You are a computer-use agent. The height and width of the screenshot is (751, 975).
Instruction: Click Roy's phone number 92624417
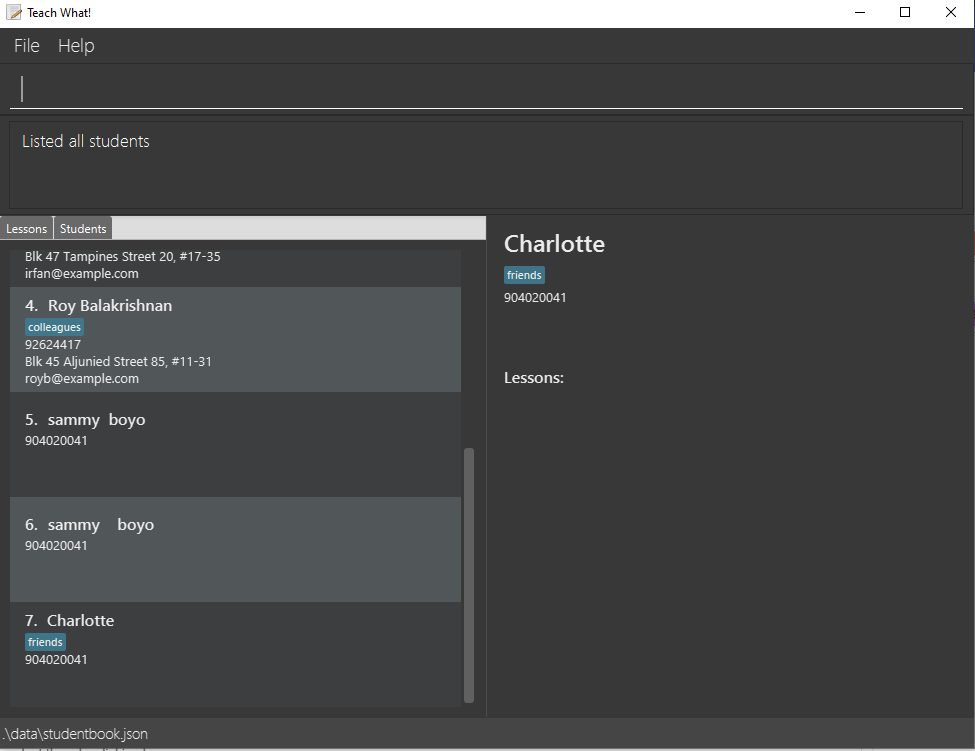(x=53, y=344)
